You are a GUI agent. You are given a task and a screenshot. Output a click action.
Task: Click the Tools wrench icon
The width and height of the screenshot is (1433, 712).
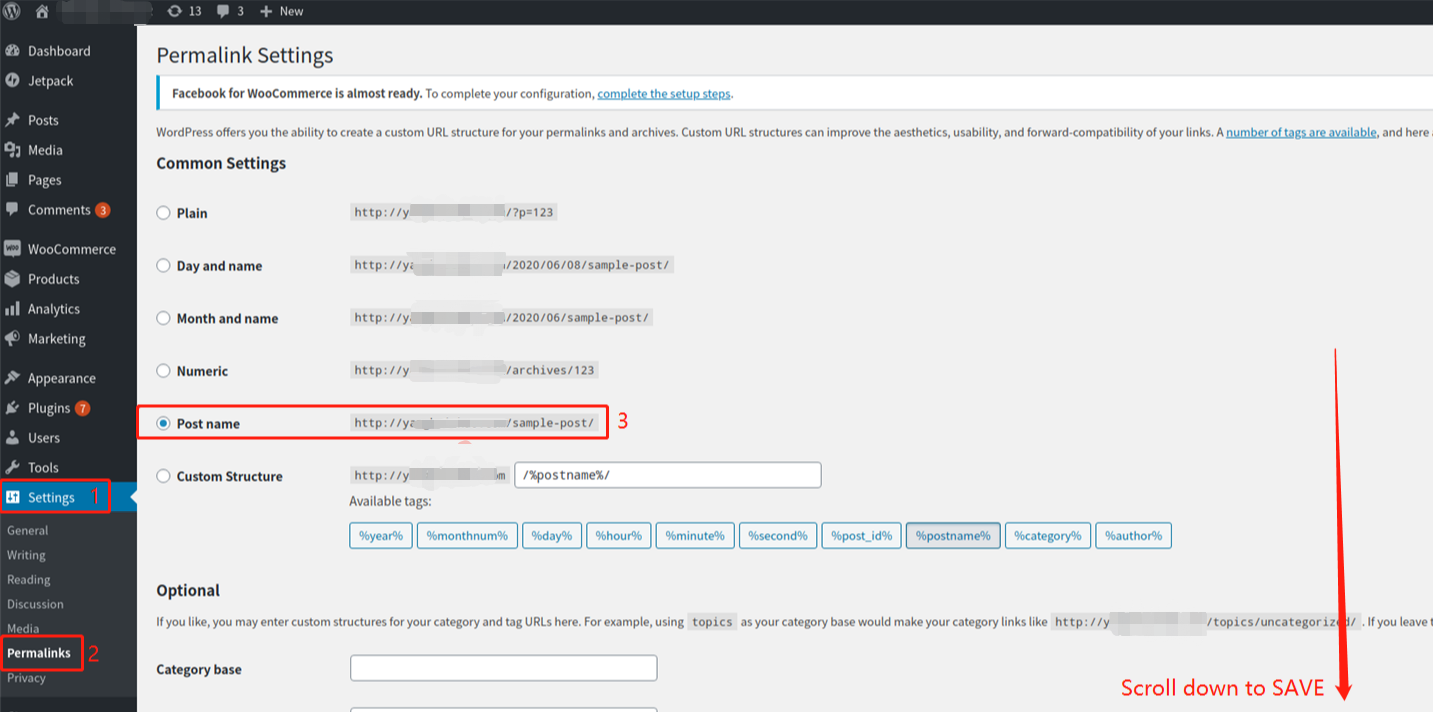[x=12, y=468]
